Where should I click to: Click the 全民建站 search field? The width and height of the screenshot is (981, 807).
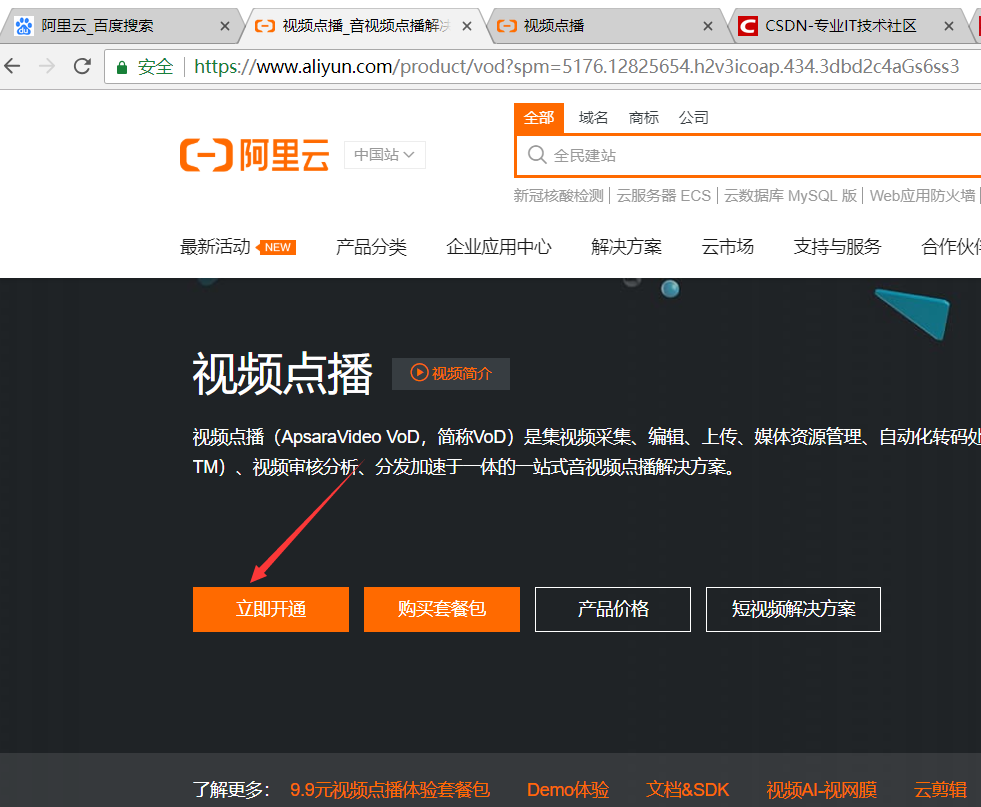748,155
